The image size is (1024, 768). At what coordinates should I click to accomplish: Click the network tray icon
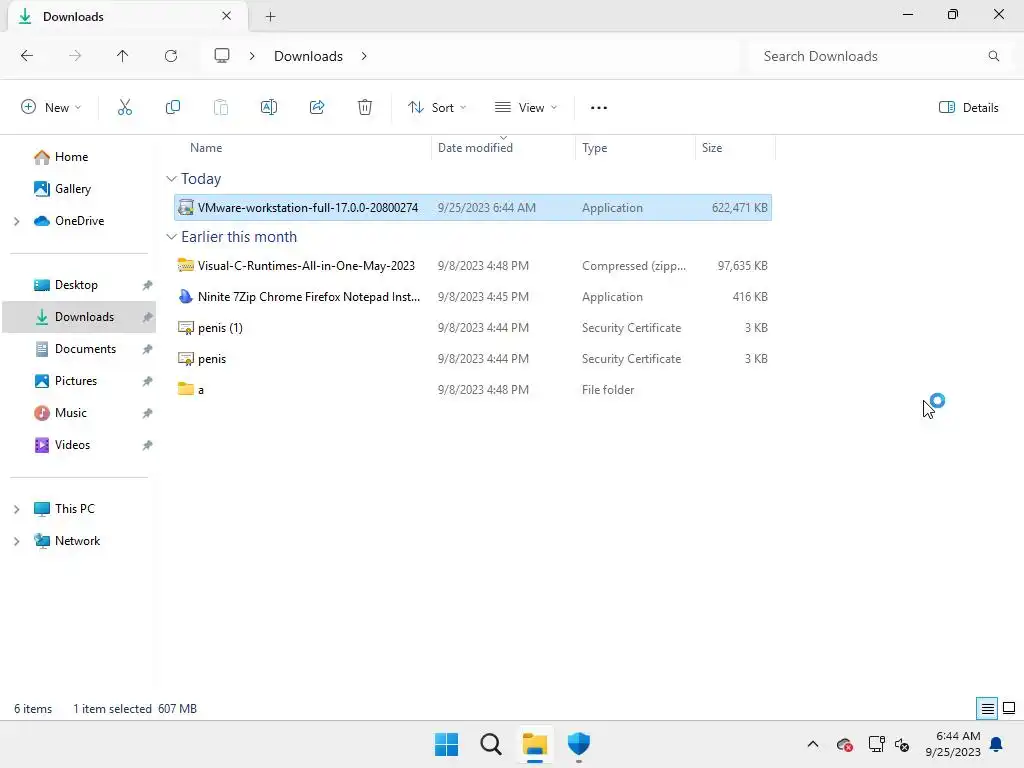[x=876, y=744]
